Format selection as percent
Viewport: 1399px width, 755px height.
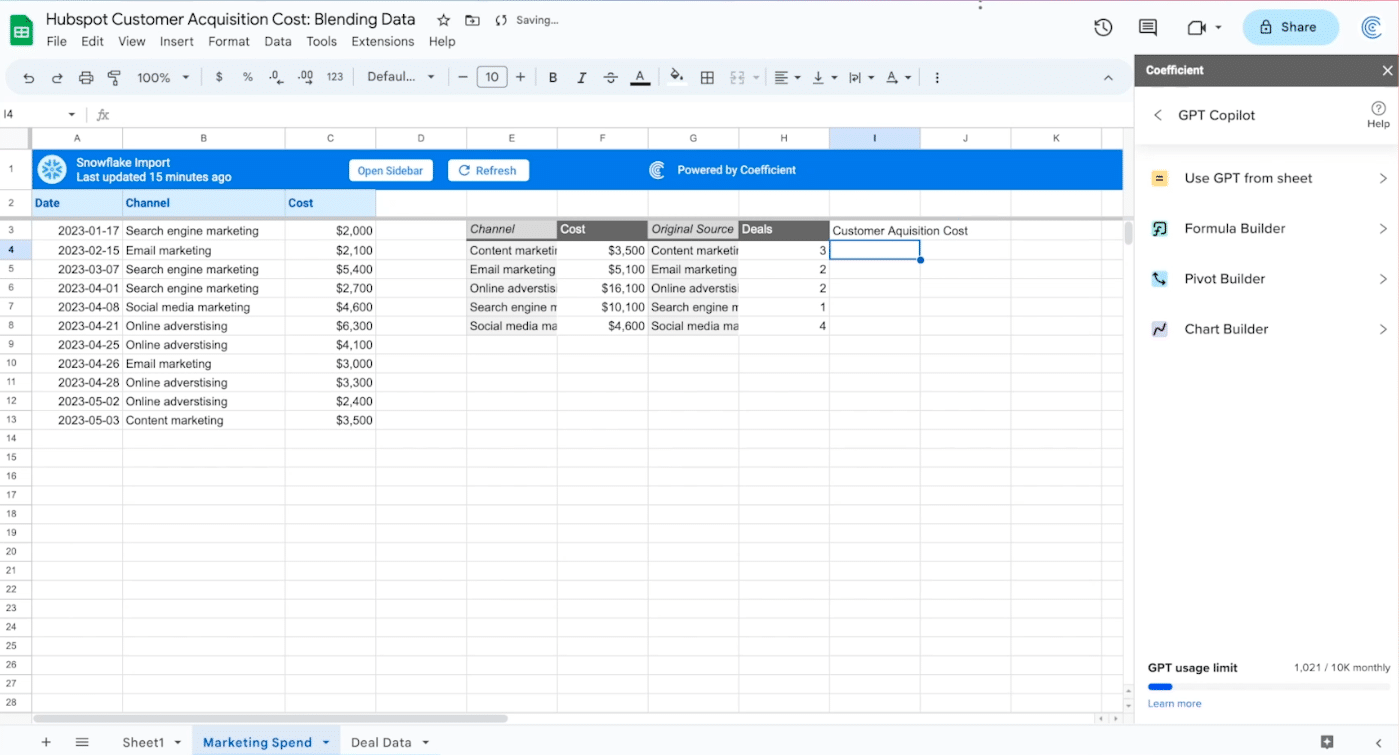point(247,77)
